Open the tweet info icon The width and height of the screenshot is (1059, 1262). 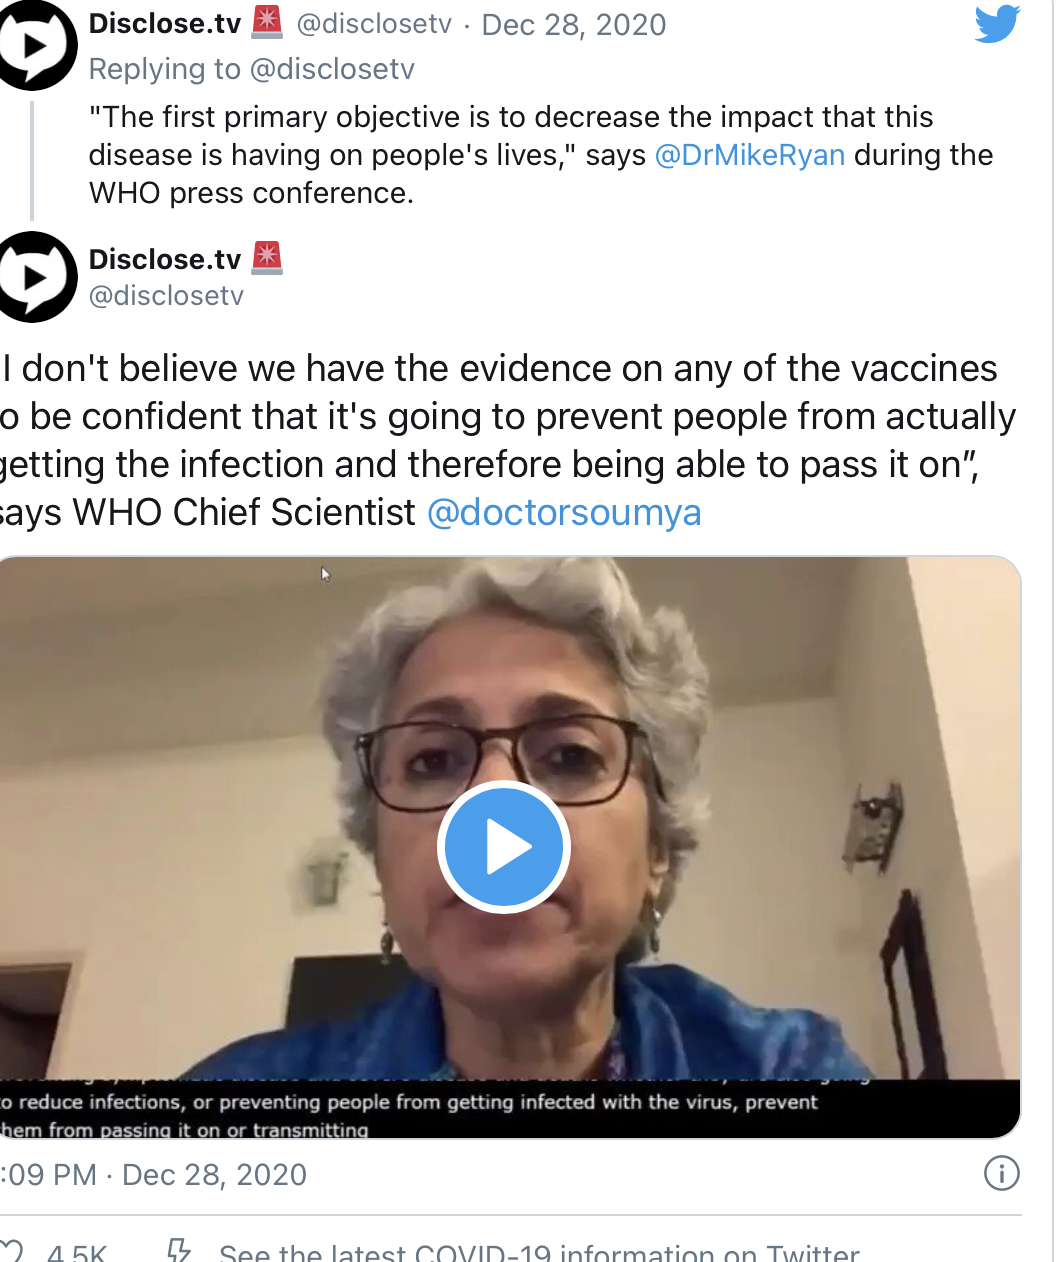pos(1001,1173)
